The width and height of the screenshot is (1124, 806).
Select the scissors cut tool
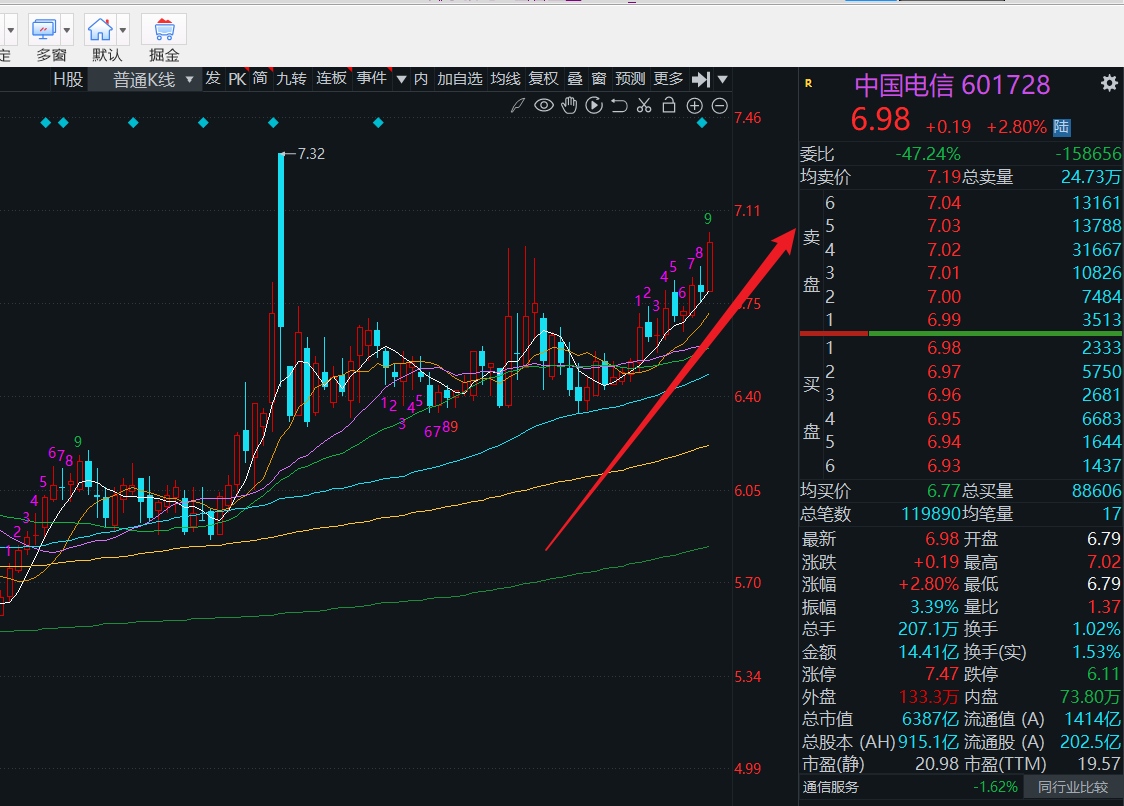click(644, 105)
